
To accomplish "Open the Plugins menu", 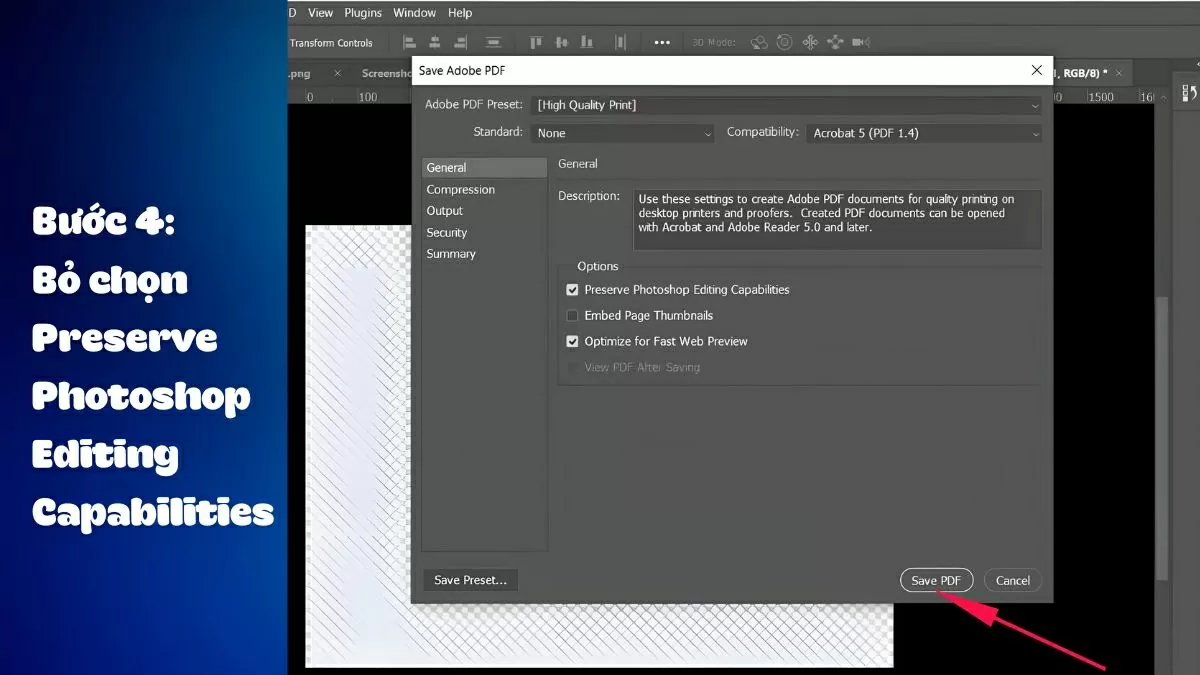I will point(363,13).
